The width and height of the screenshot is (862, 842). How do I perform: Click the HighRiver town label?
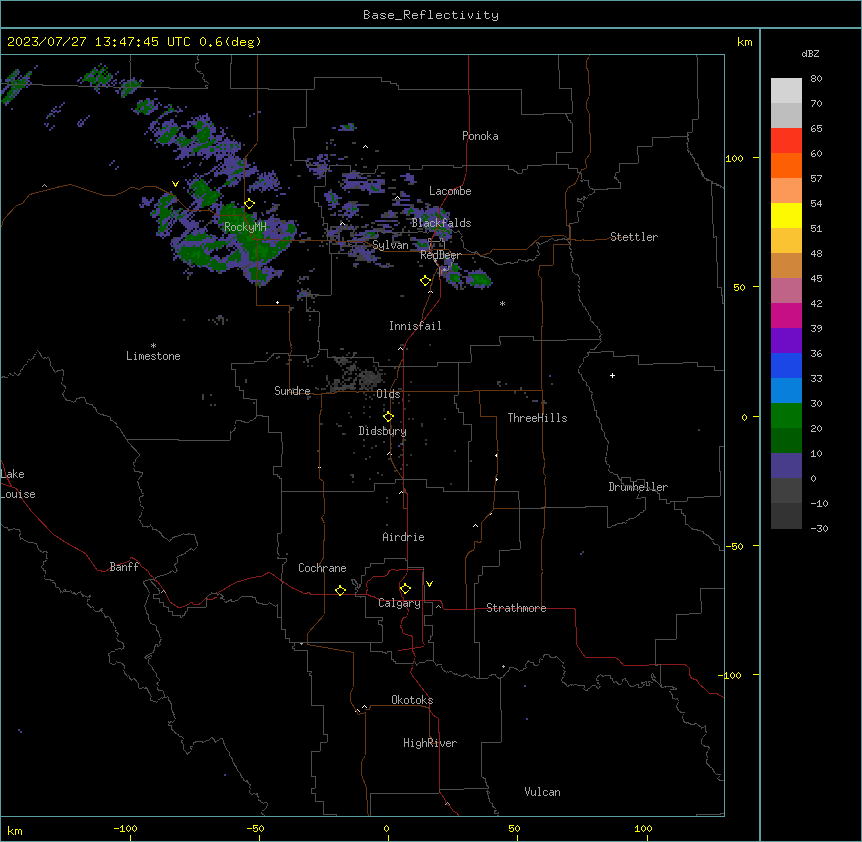430,743
